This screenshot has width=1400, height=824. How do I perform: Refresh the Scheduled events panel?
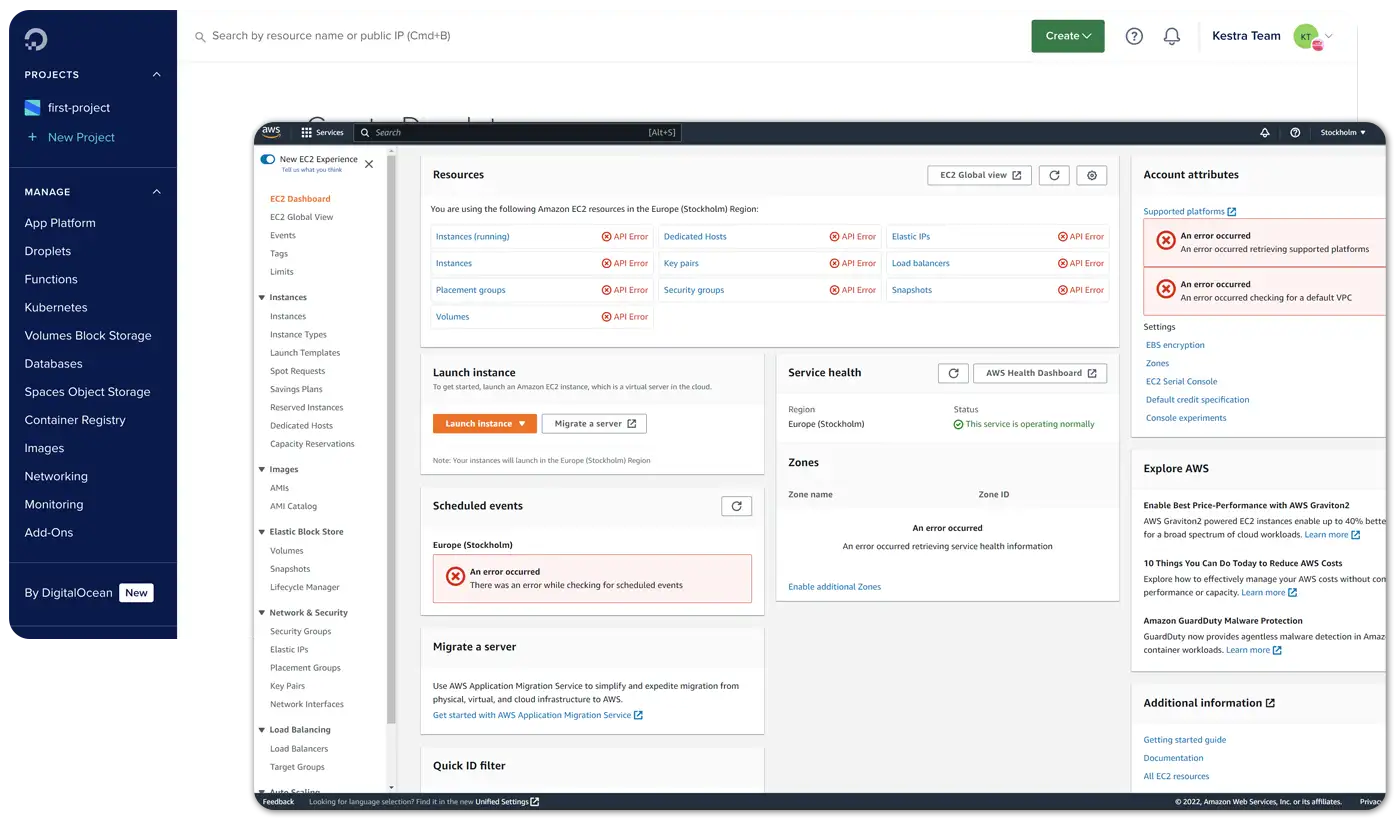736,506
